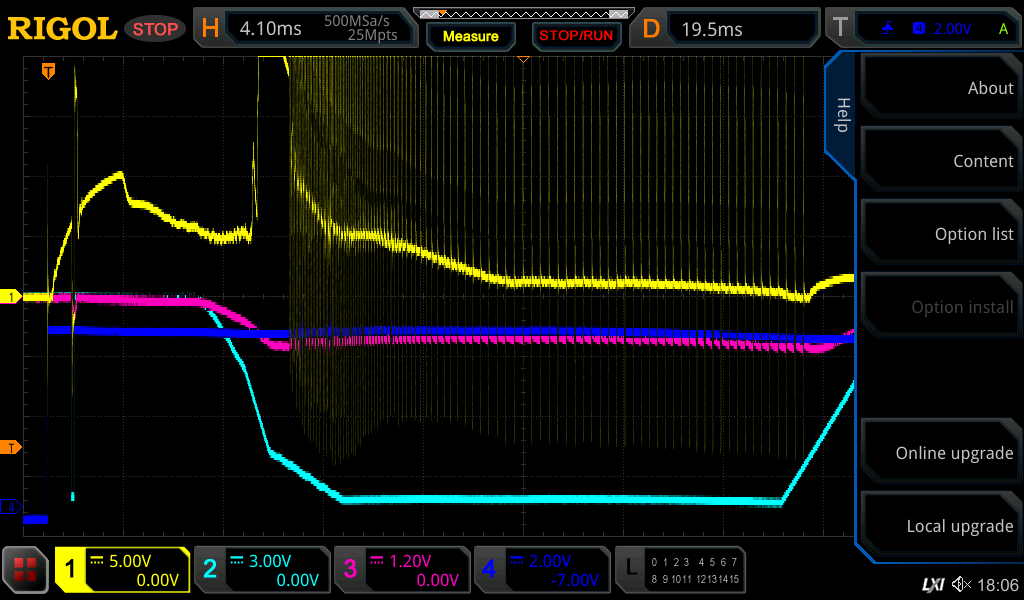This screenshot has width=1024, height=600.
Task: Select the About menu item
Action: pos(940,88)
